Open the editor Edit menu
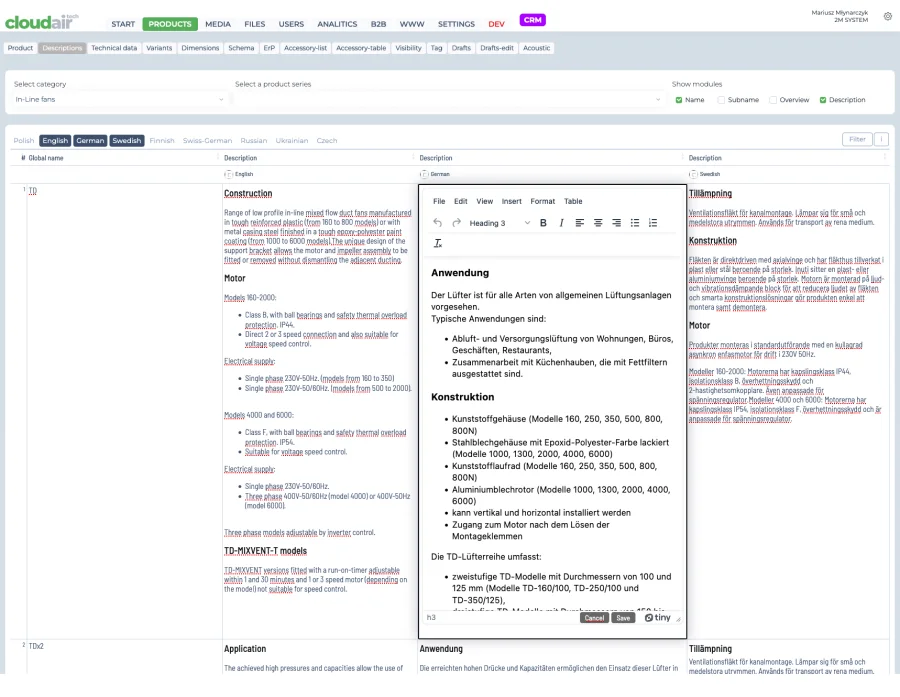900x697 pixels. pyautogui.click(x=460, y=202)
